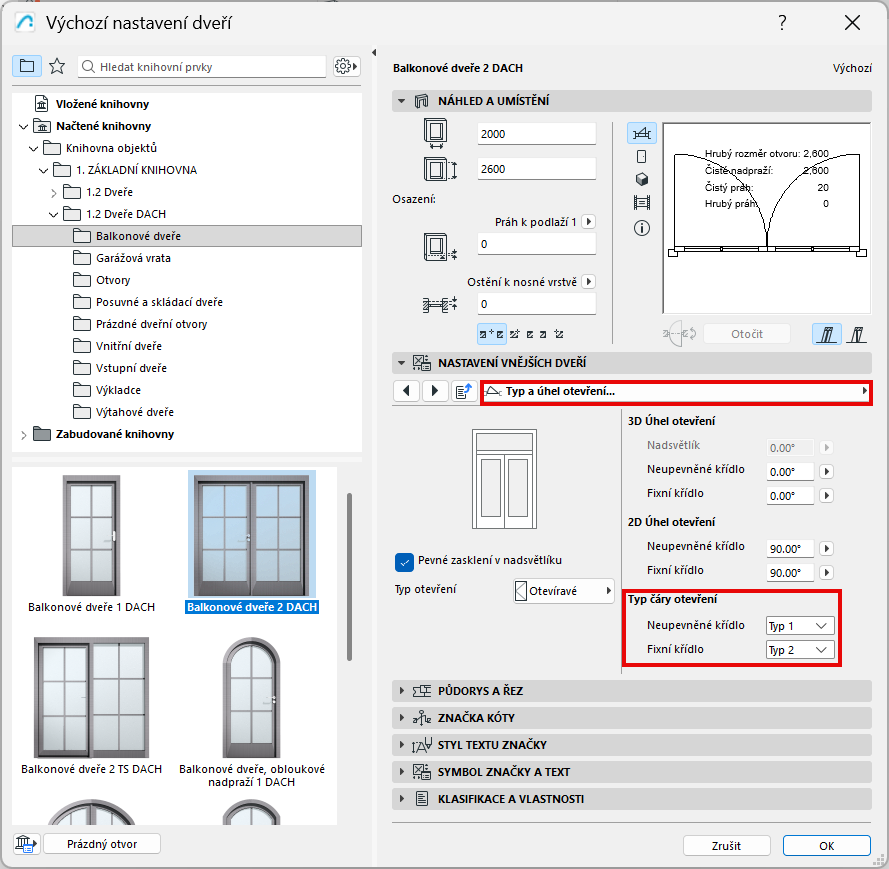The image size is (889, 869).
Task: Open Fixní křídlo Typ 2 dropdown
Action: point(800,650)
